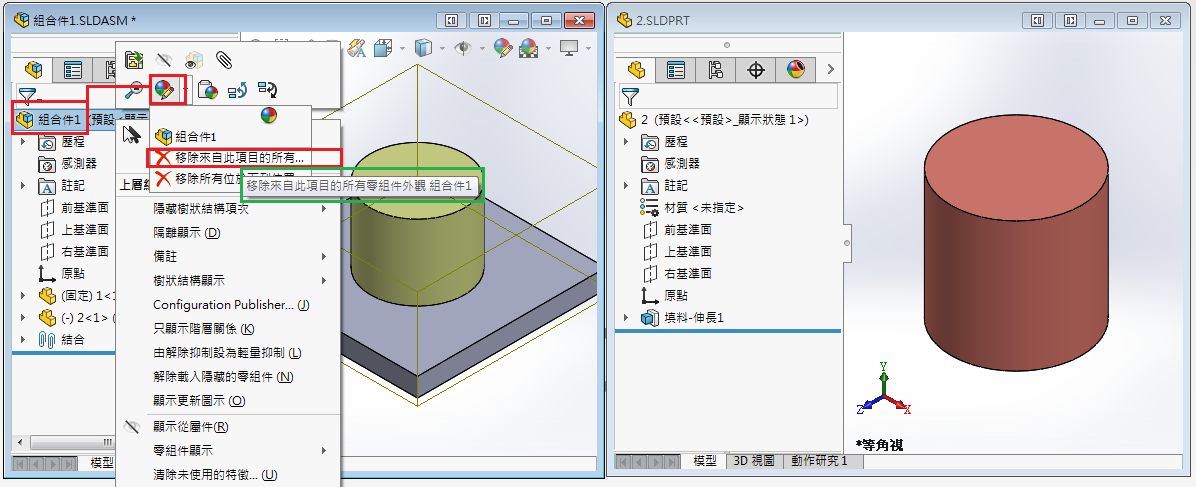This screenshot has width=1196, height=487.
Task: Click the Rollback icon with blue arrow
Action: tap(237, 90)
